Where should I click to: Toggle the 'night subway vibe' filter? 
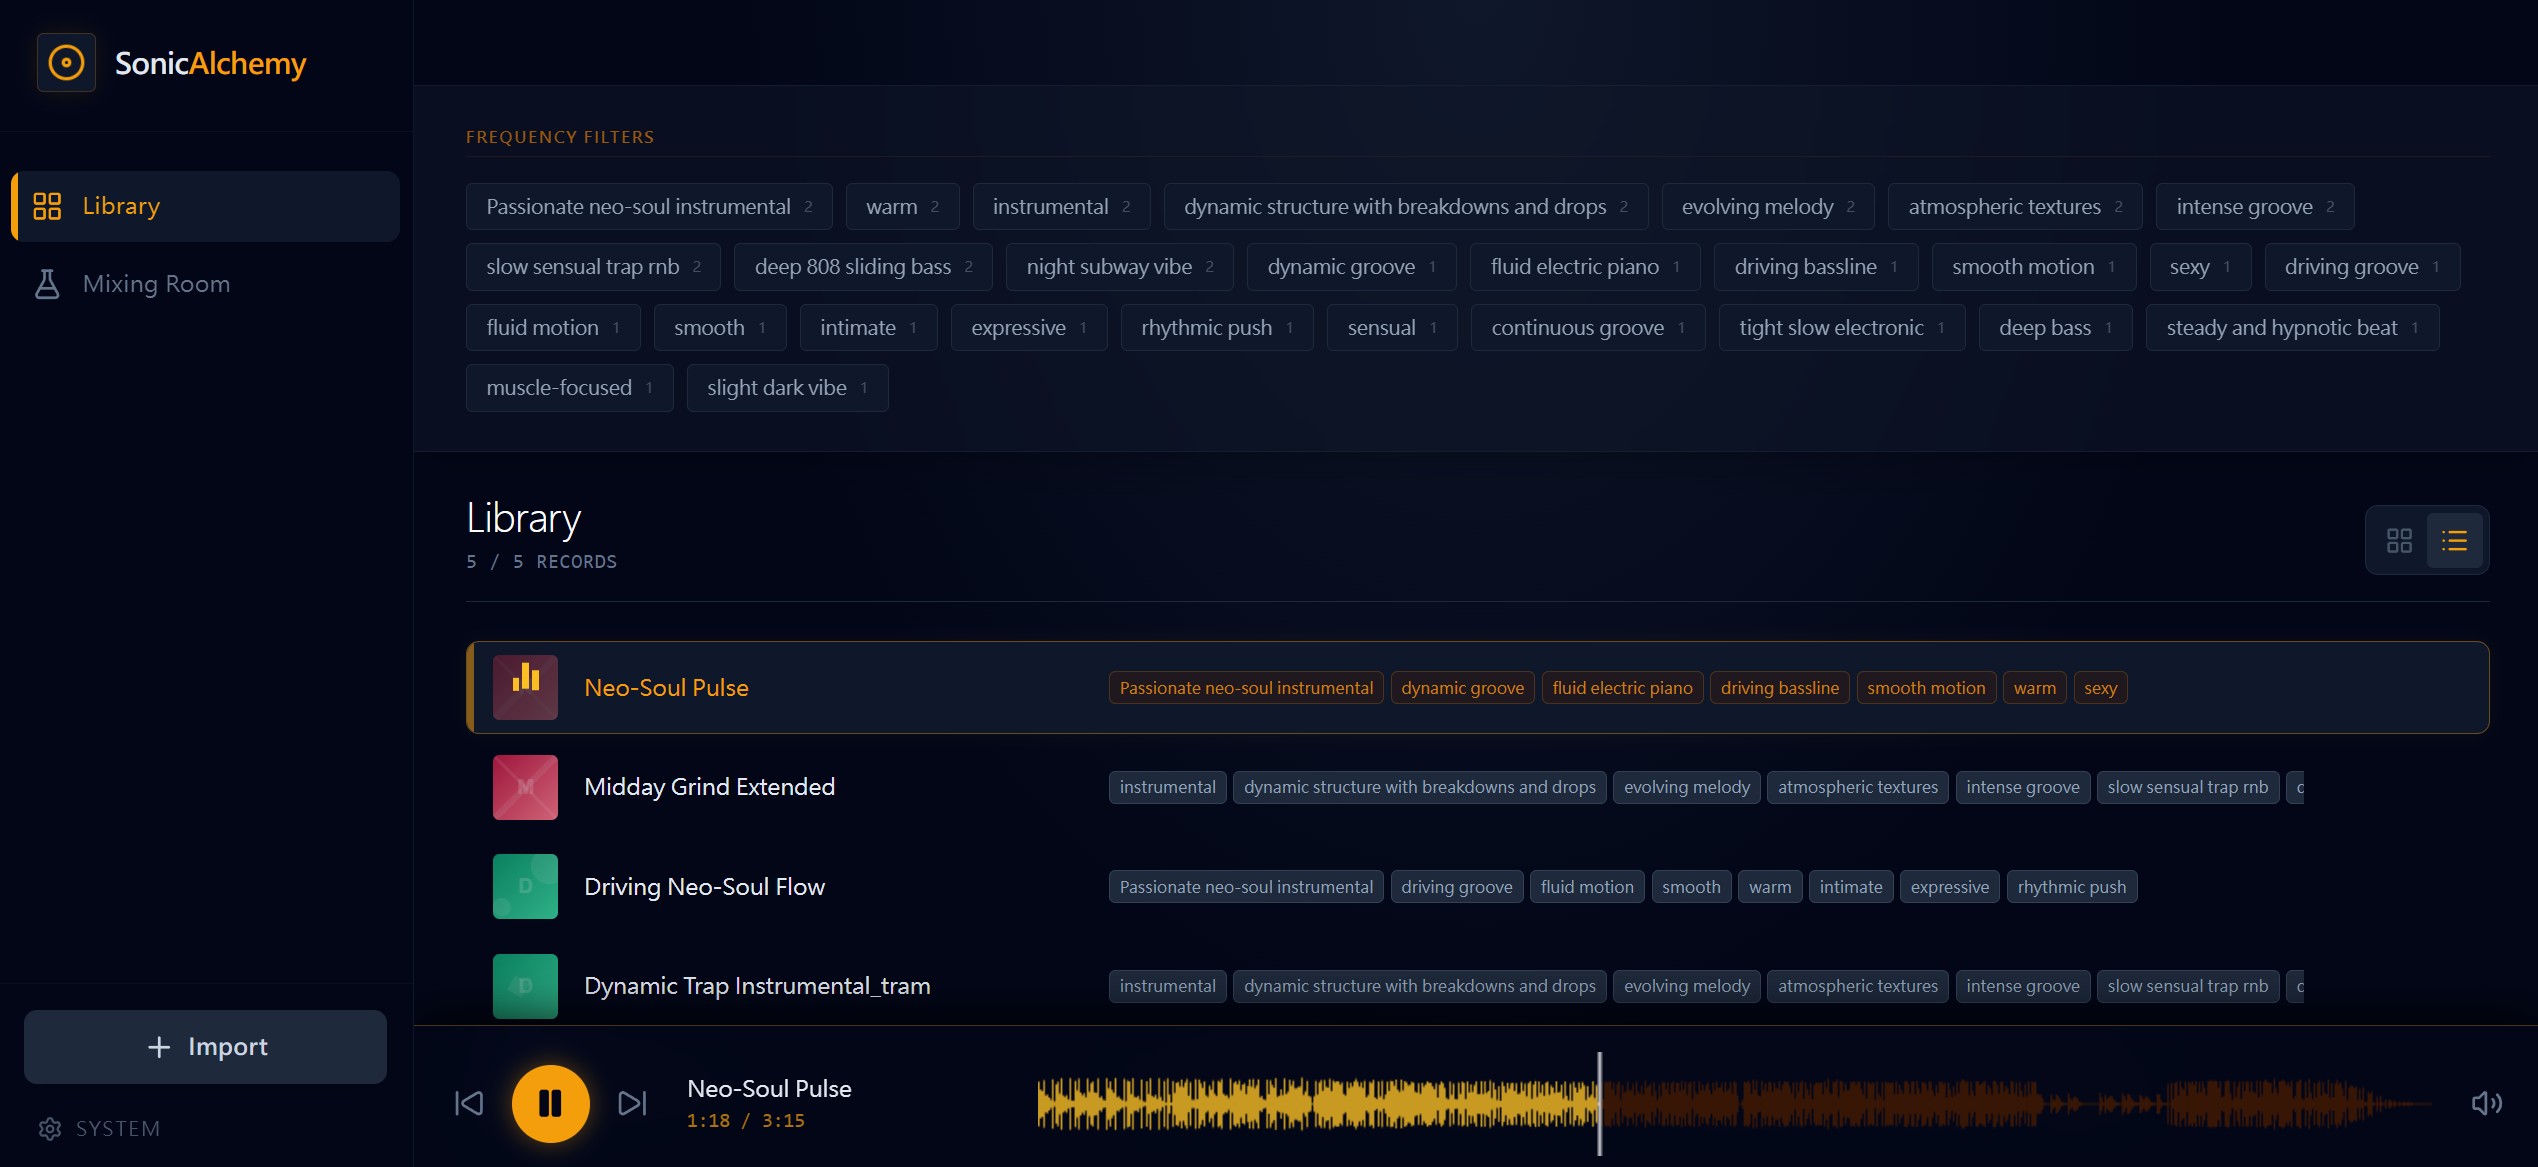[x=1118, y=267]
